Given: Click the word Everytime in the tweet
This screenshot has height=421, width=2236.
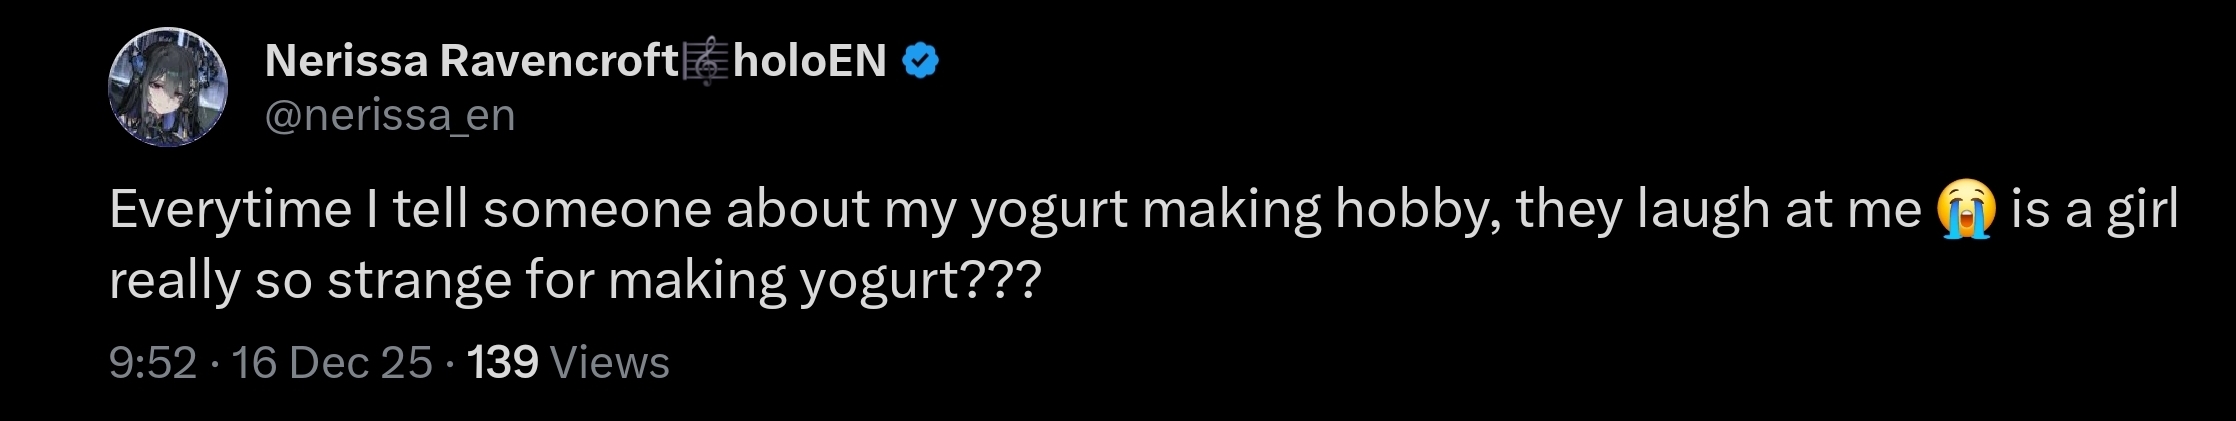Looking at the screenshot, I should tap(230, 211).
